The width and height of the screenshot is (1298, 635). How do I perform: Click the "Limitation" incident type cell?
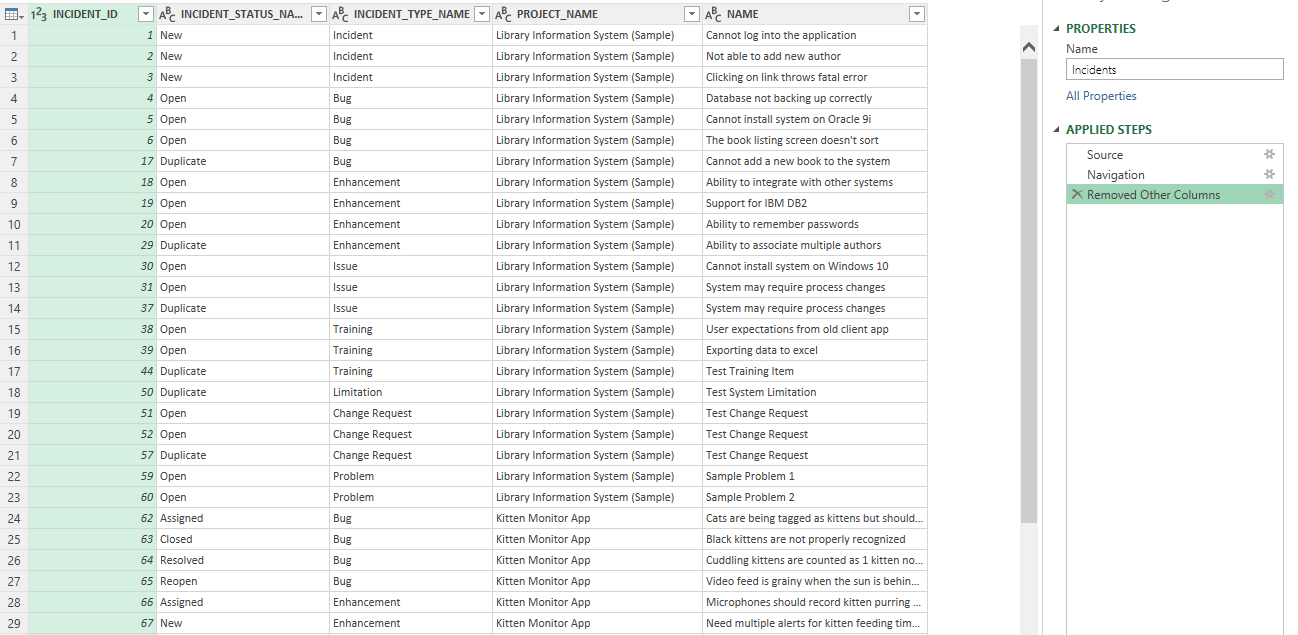pos(410,392)
